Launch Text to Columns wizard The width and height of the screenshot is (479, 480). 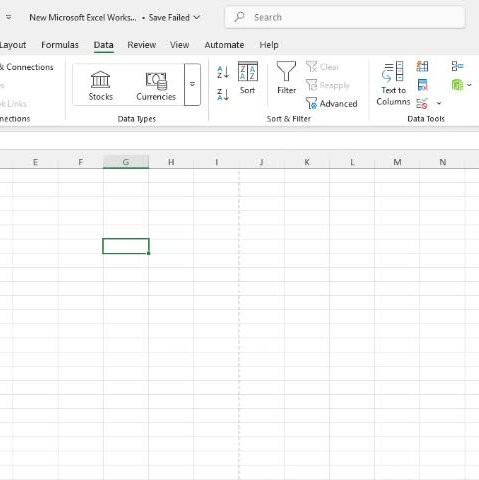click(393, 84)
